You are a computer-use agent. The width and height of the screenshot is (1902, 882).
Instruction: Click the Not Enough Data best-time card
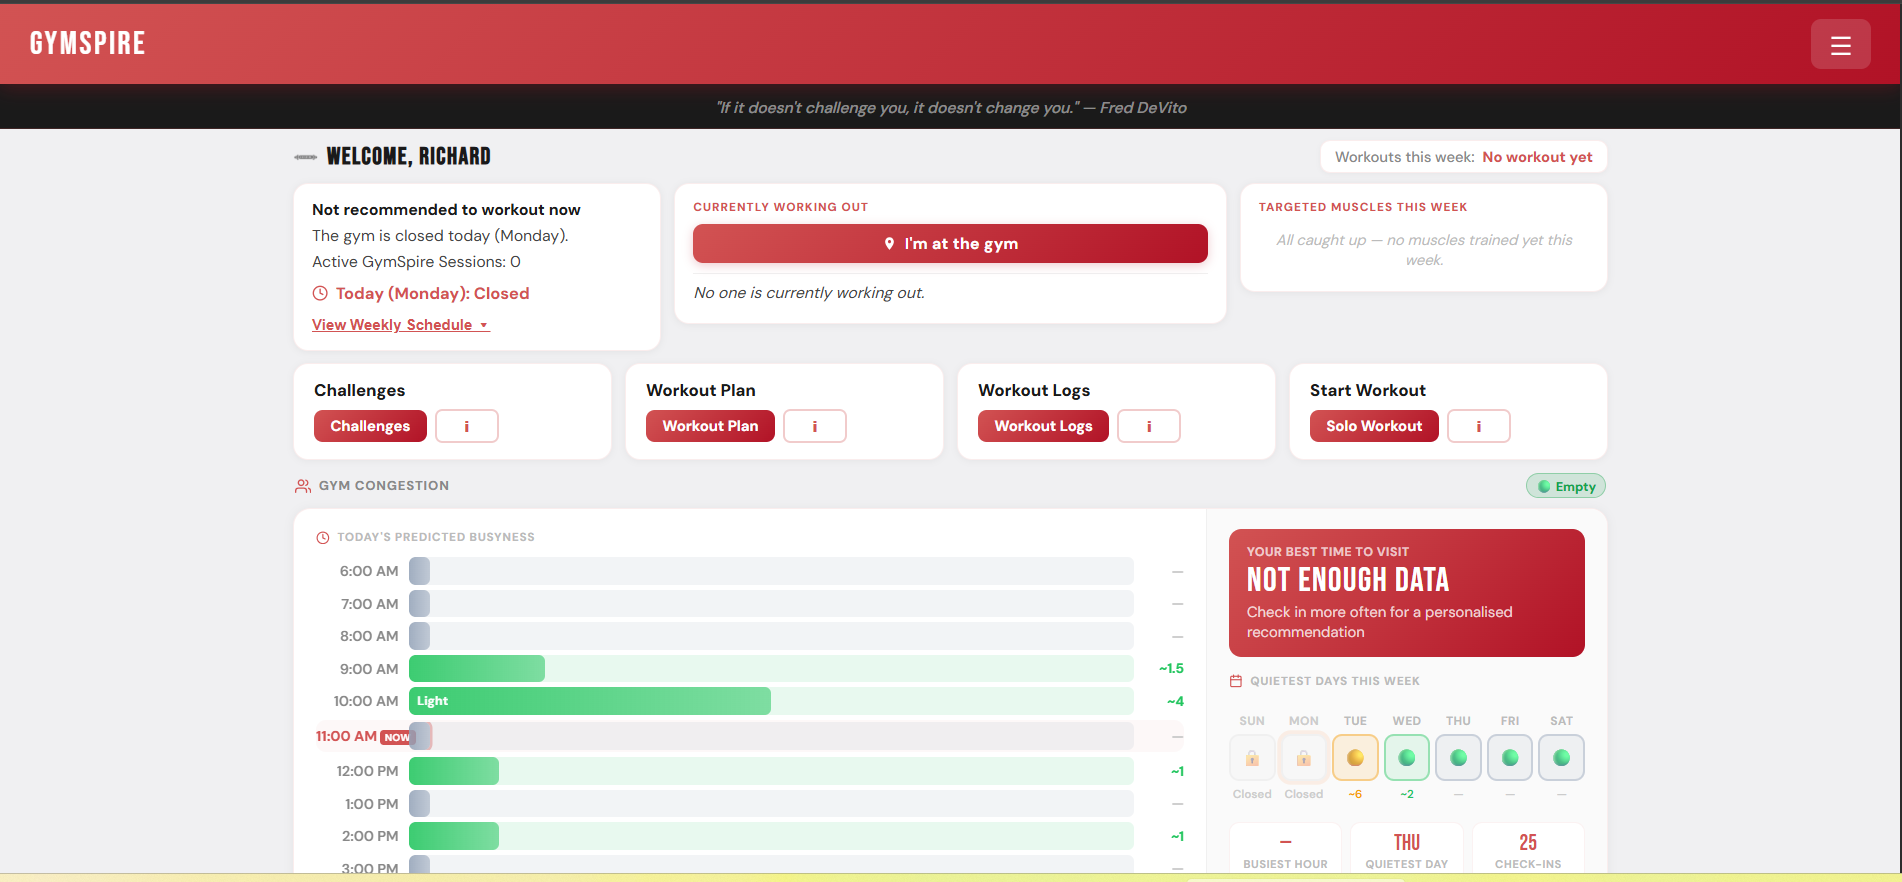click(x=1407, y=593)
